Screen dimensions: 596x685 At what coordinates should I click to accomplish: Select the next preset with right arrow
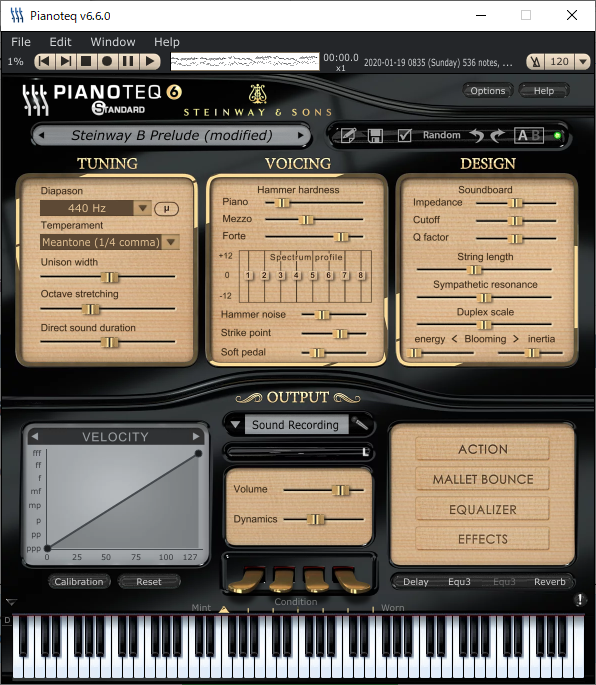point(301,135)
